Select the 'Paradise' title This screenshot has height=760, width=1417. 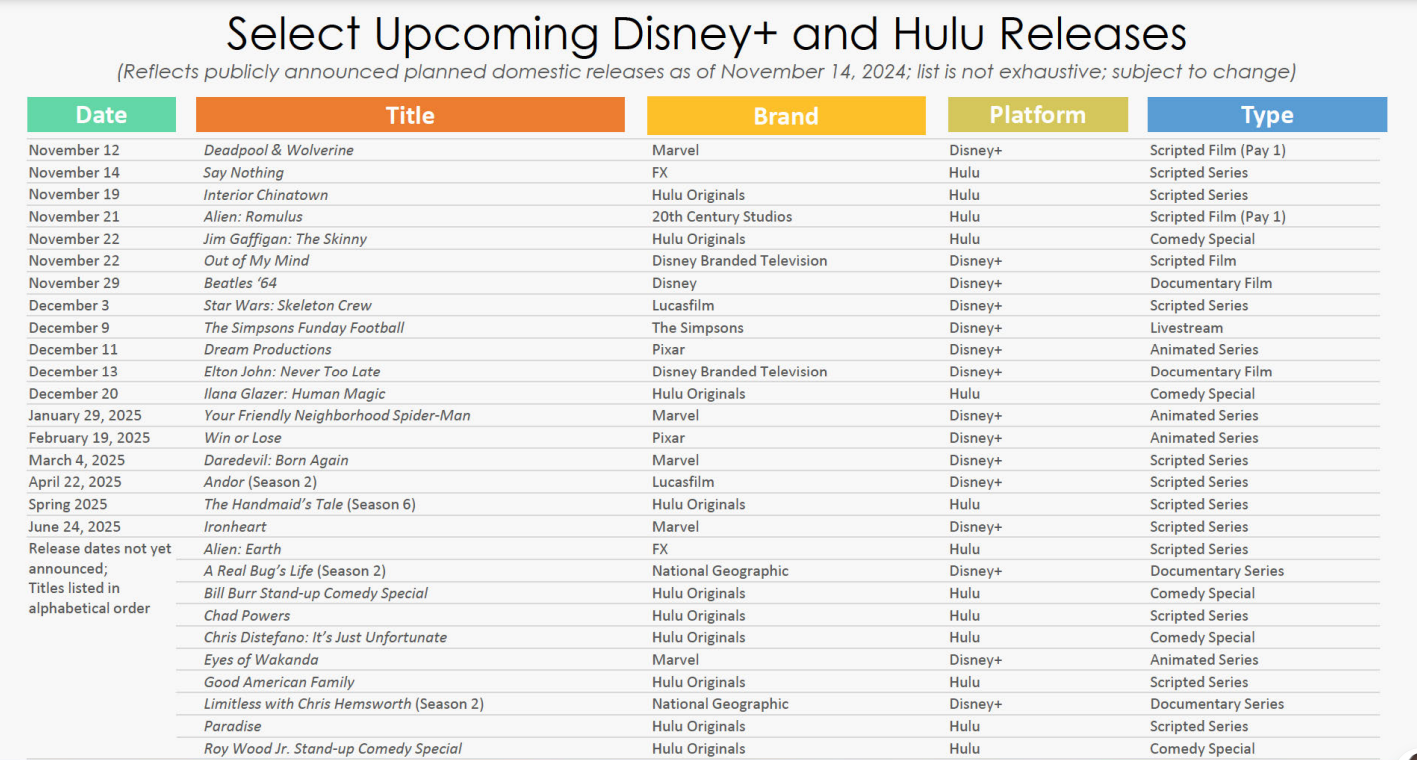233,726
